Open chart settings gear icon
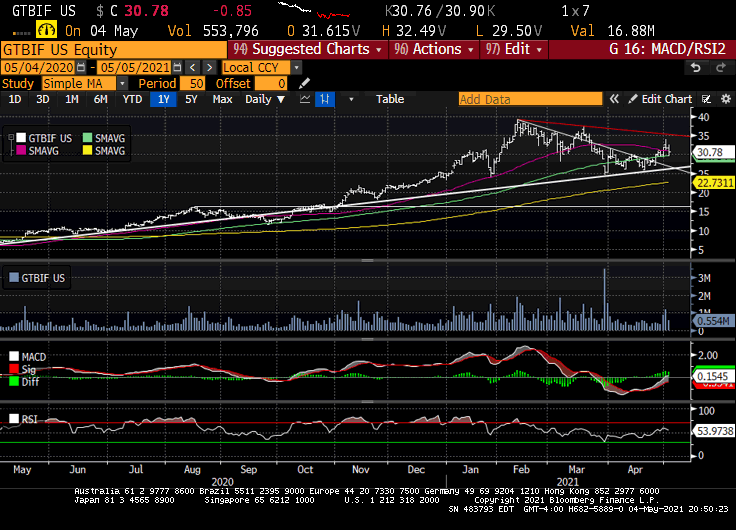Image resolution: width=736 pixels, height=530 pixels. point(726,99)
